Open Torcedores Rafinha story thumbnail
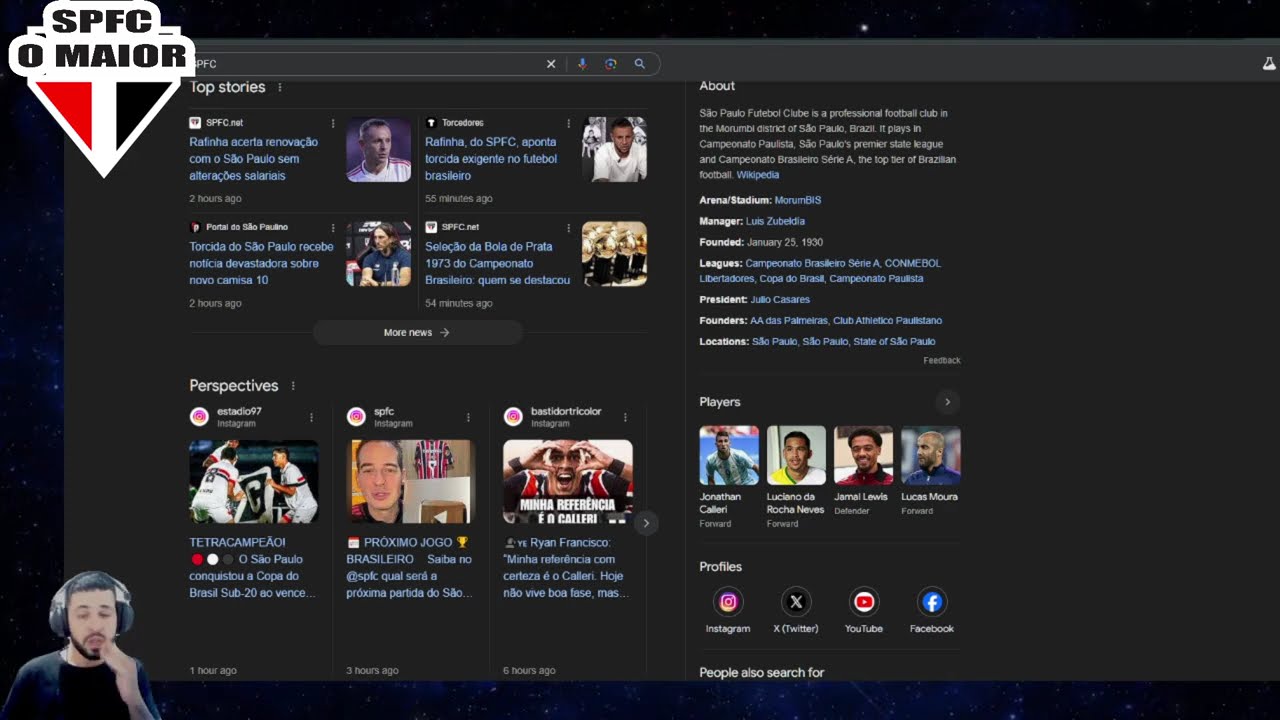Screen dimensions: 1280x720 coord(615,150)
